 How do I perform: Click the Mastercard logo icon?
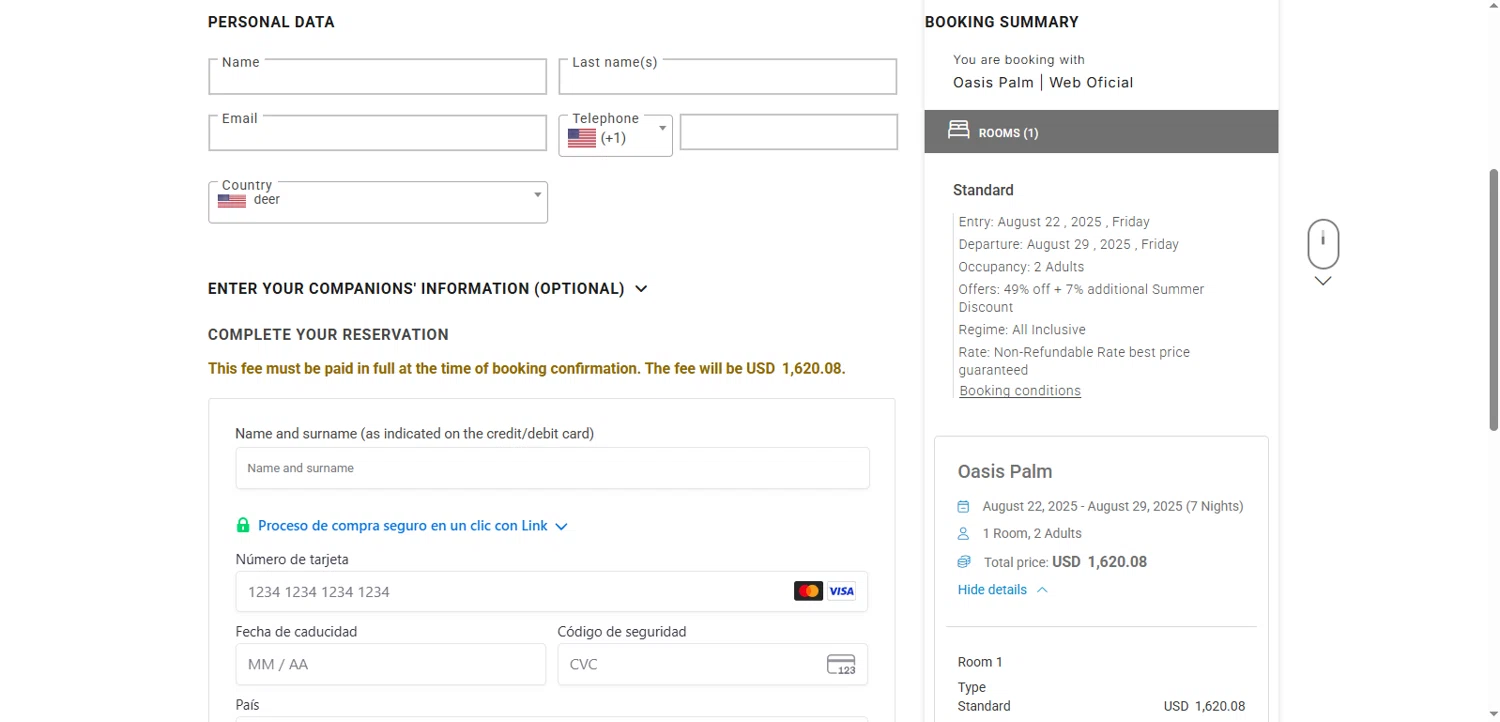tap(808, 591)
